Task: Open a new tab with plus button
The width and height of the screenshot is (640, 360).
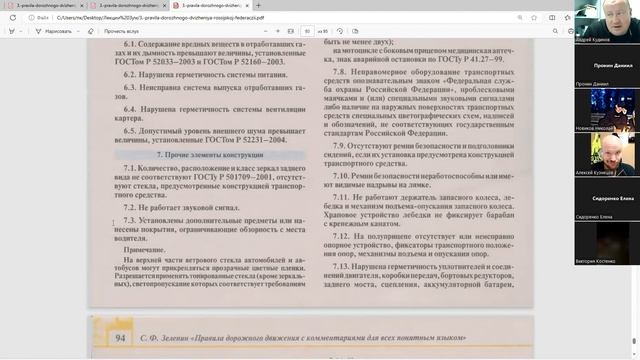Action: (258, 6)
